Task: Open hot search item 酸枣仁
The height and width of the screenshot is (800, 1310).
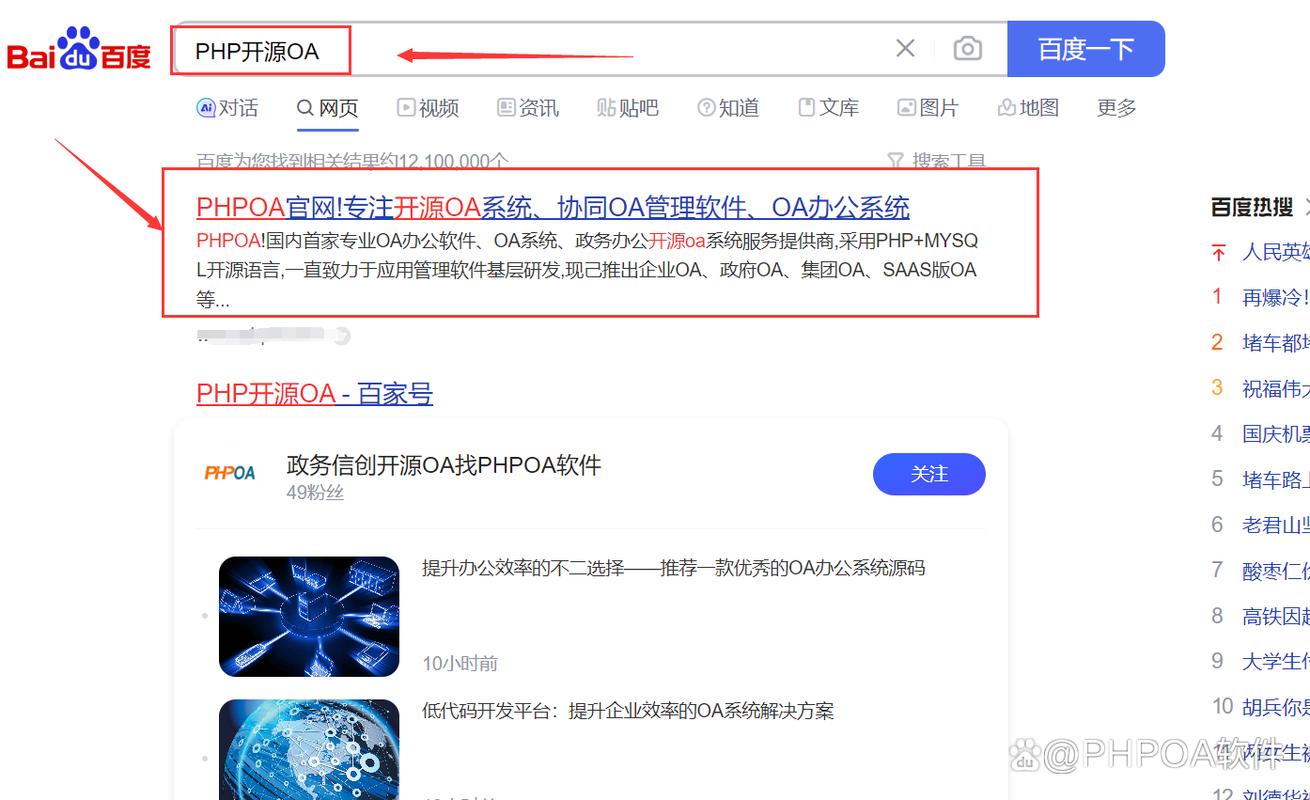Action: click(1275, 570)
